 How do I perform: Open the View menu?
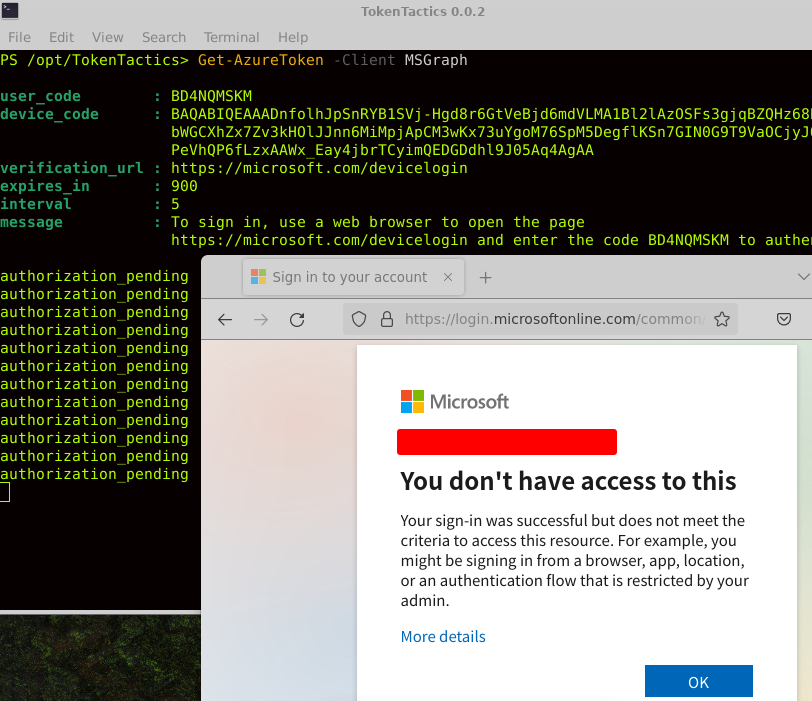108,37
